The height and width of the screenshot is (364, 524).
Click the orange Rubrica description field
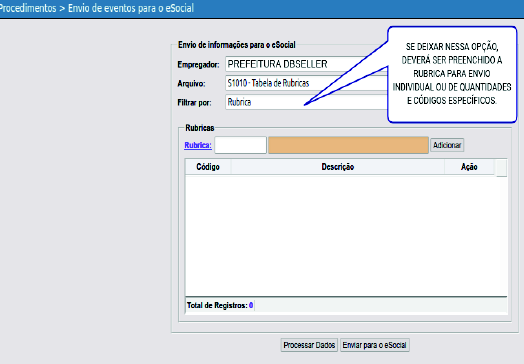coord(348,145)
